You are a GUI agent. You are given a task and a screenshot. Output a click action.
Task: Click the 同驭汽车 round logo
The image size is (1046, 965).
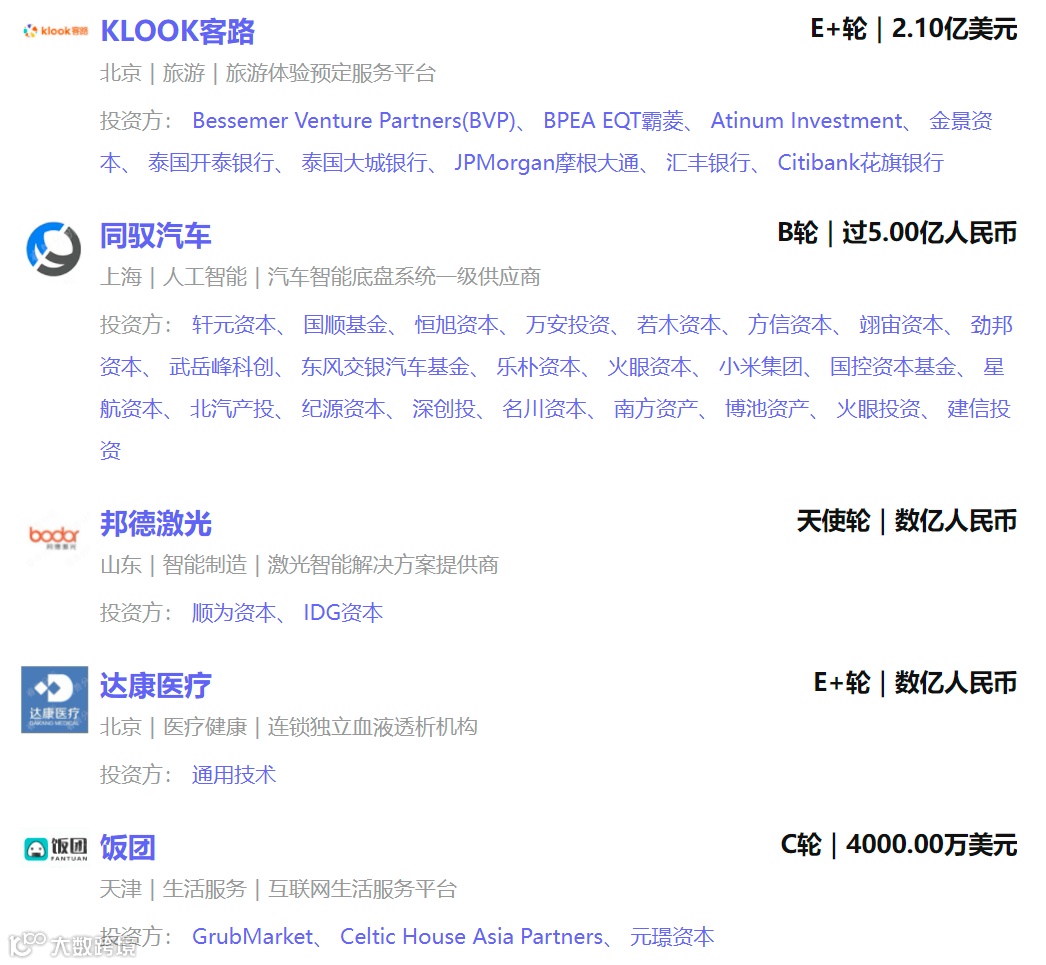point(54,249)
